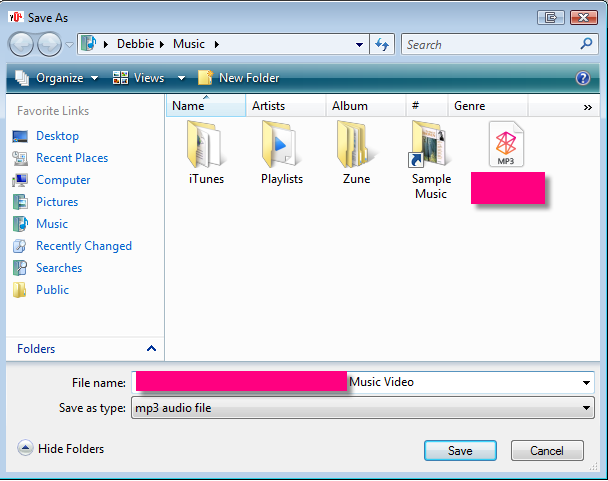Open the Save as type dropdown
This screenshot has height=481, width=608.
click(x=586, y=408)
